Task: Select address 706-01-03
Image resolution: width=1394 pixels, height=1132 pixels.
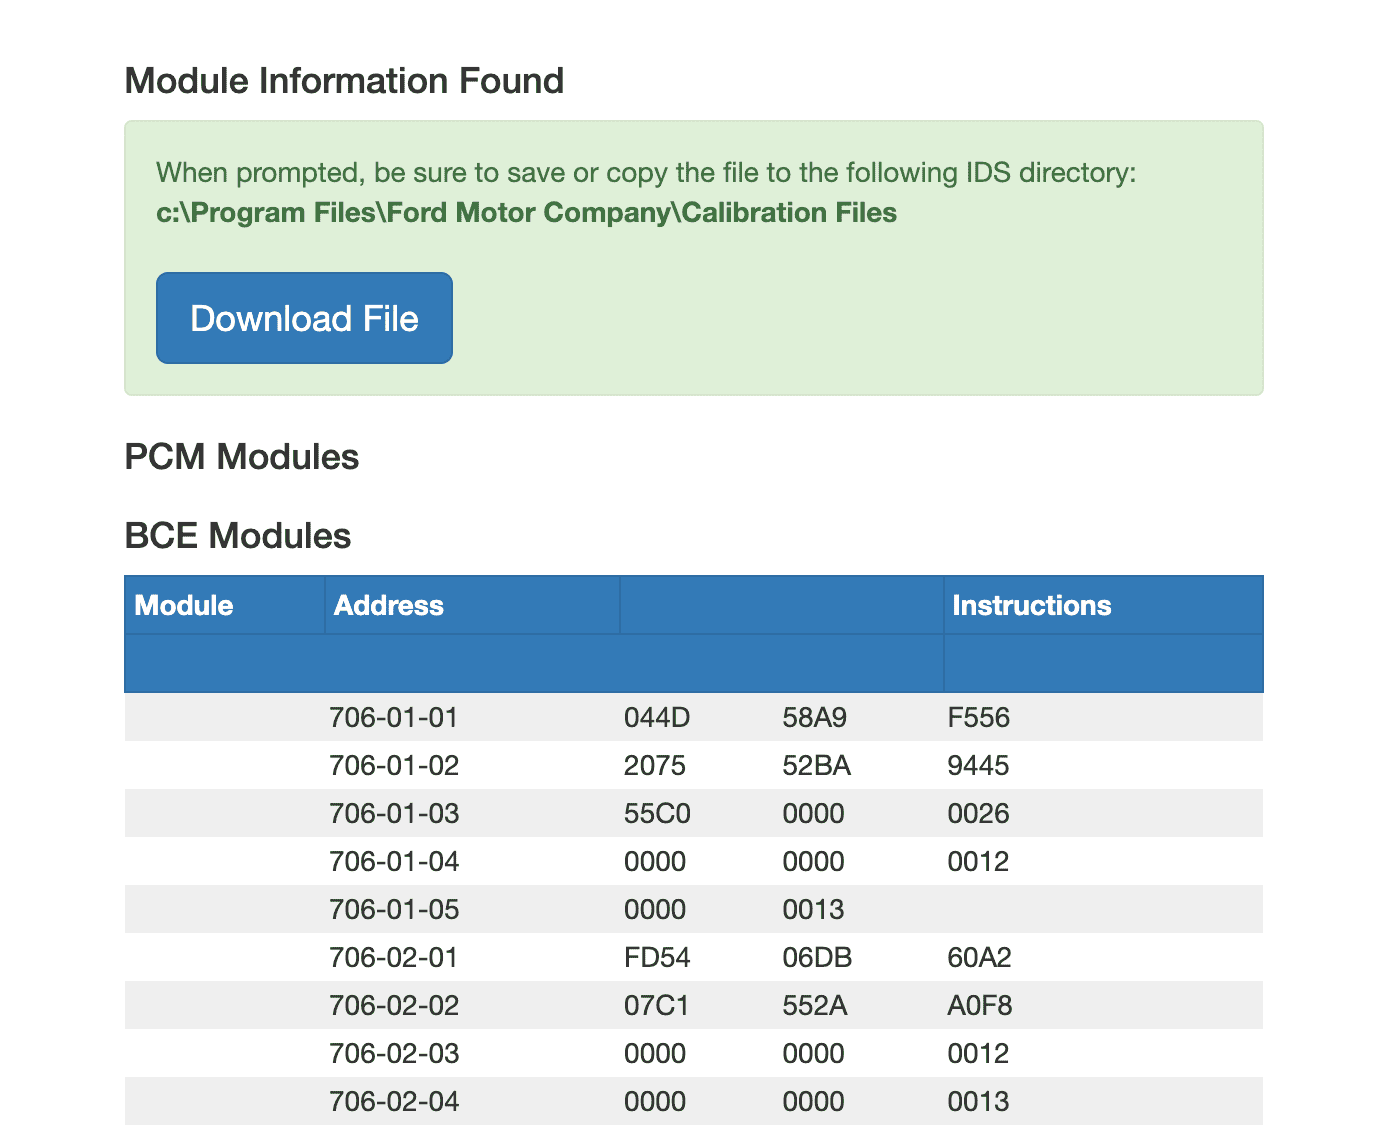Action: point(394,813)
